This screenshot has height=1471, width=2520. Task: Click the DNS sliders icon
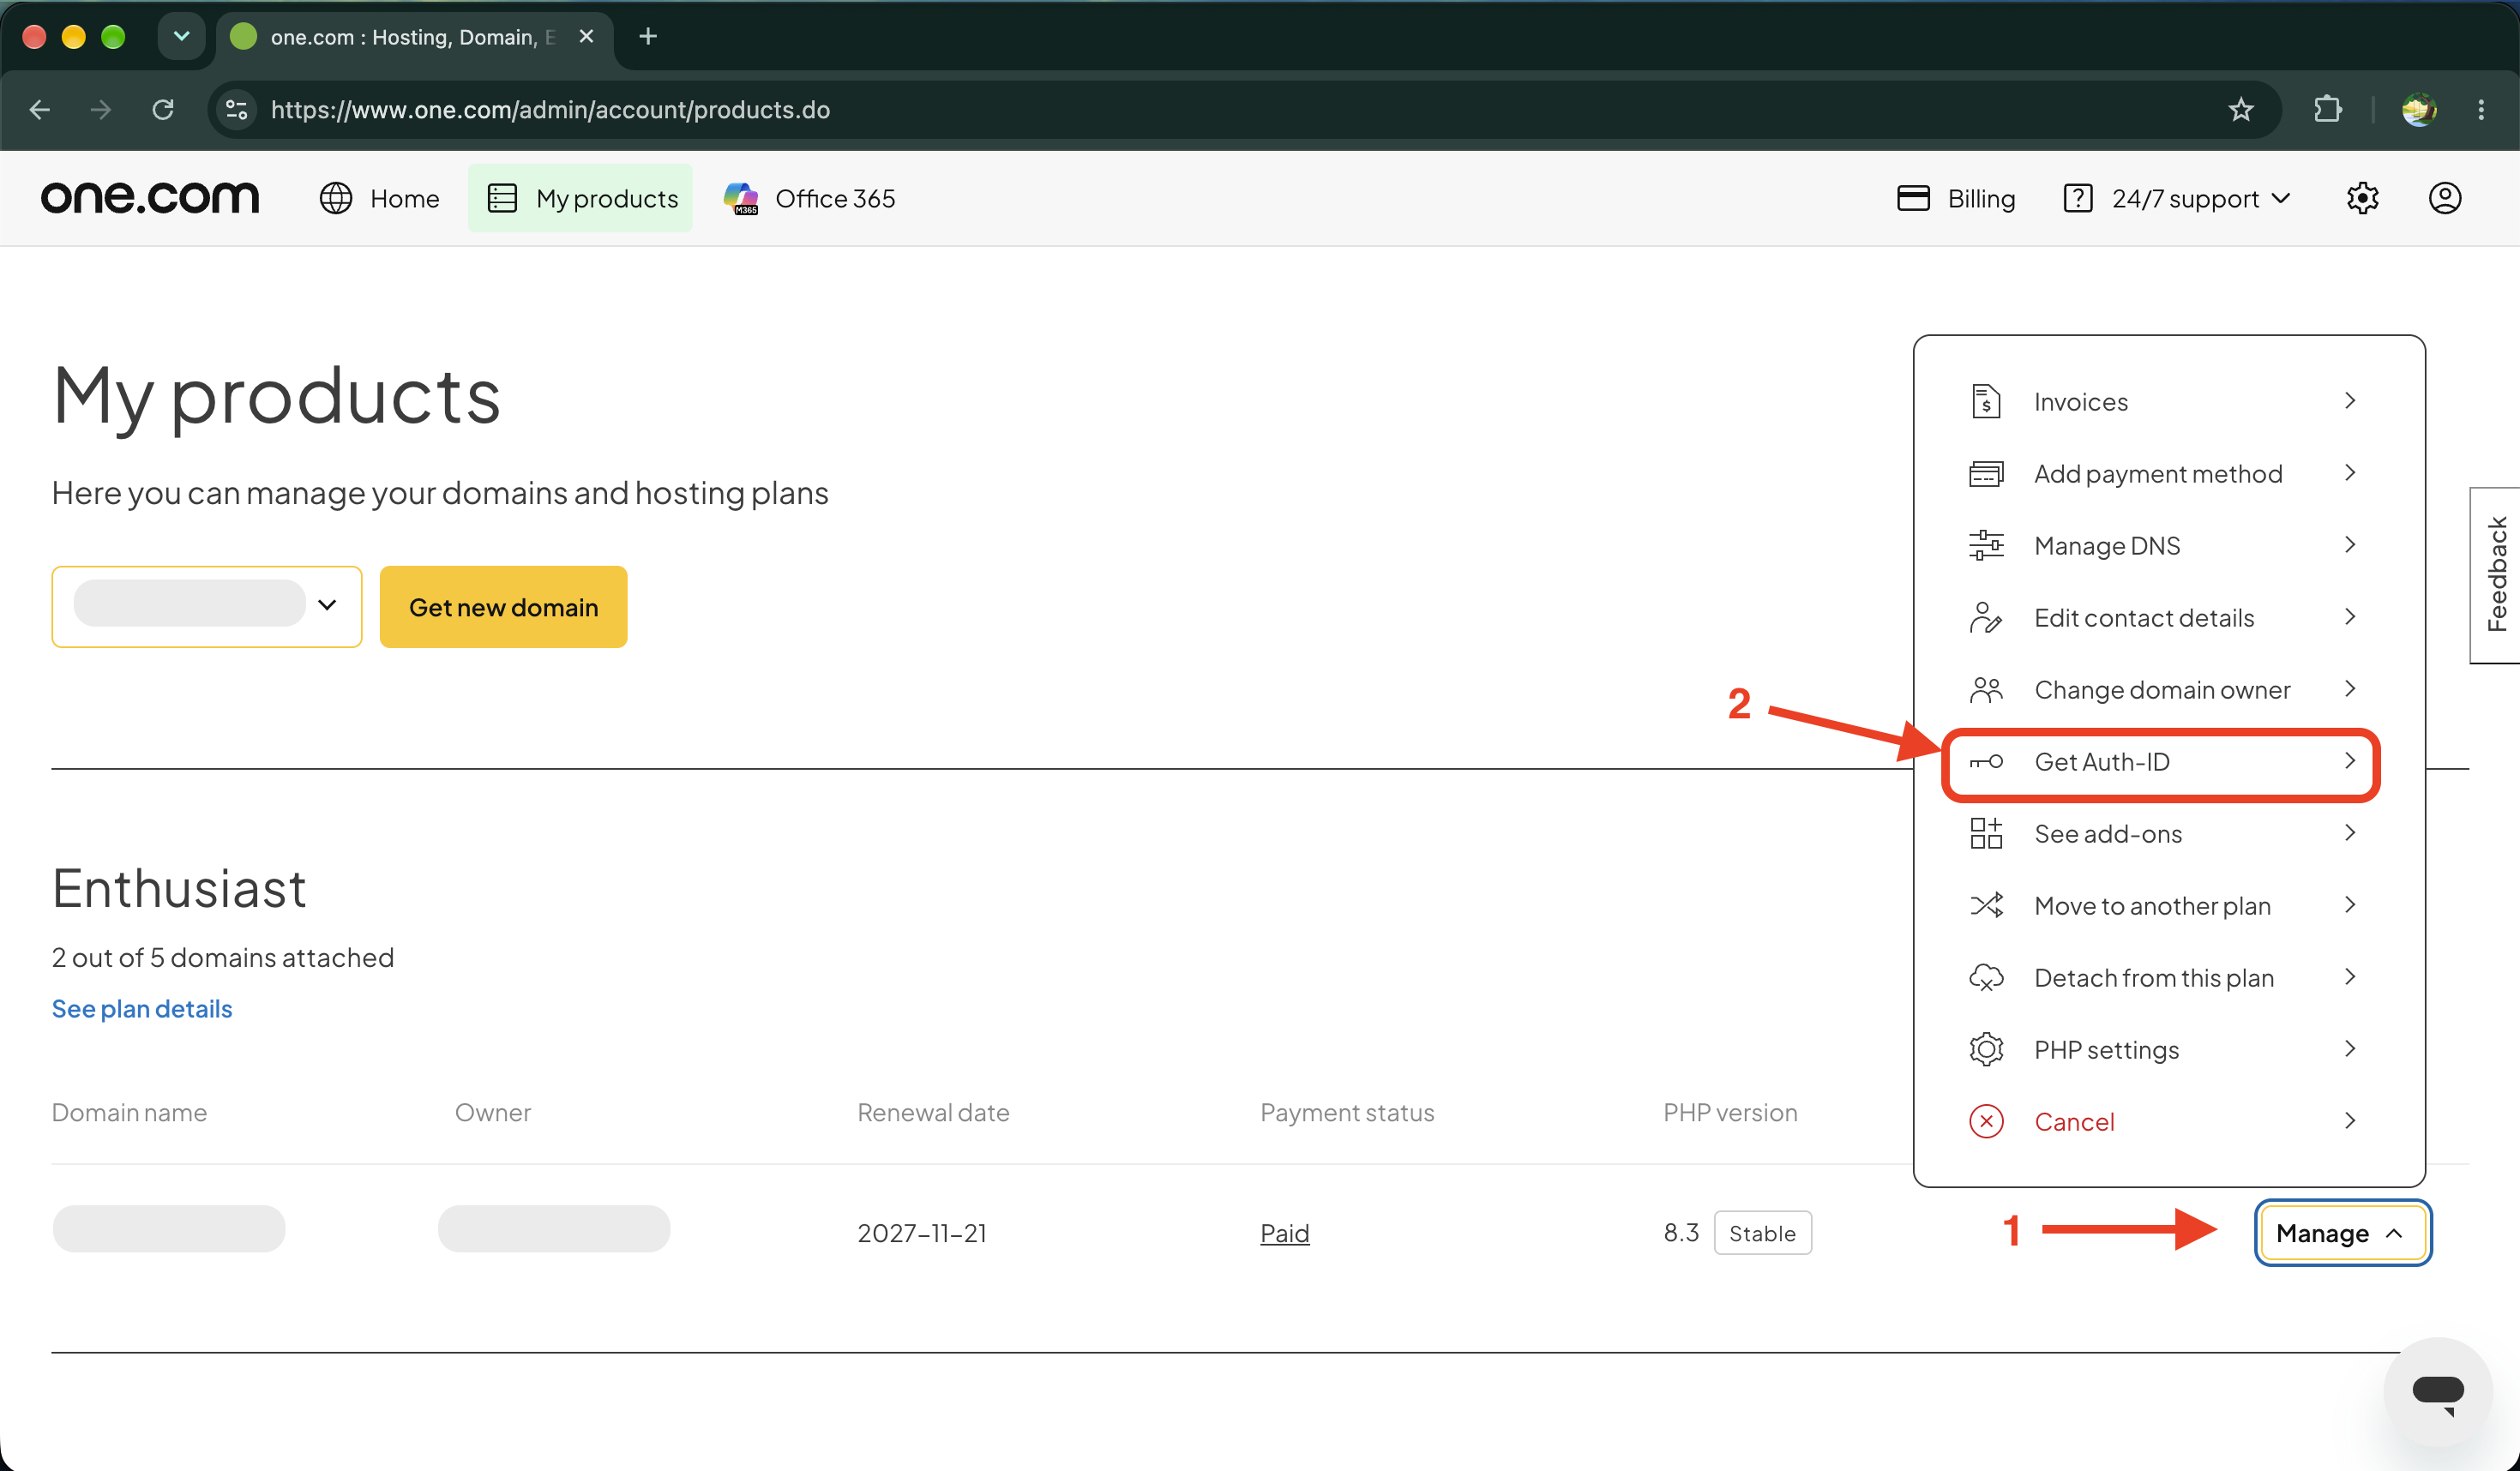tap(1985, 545)
